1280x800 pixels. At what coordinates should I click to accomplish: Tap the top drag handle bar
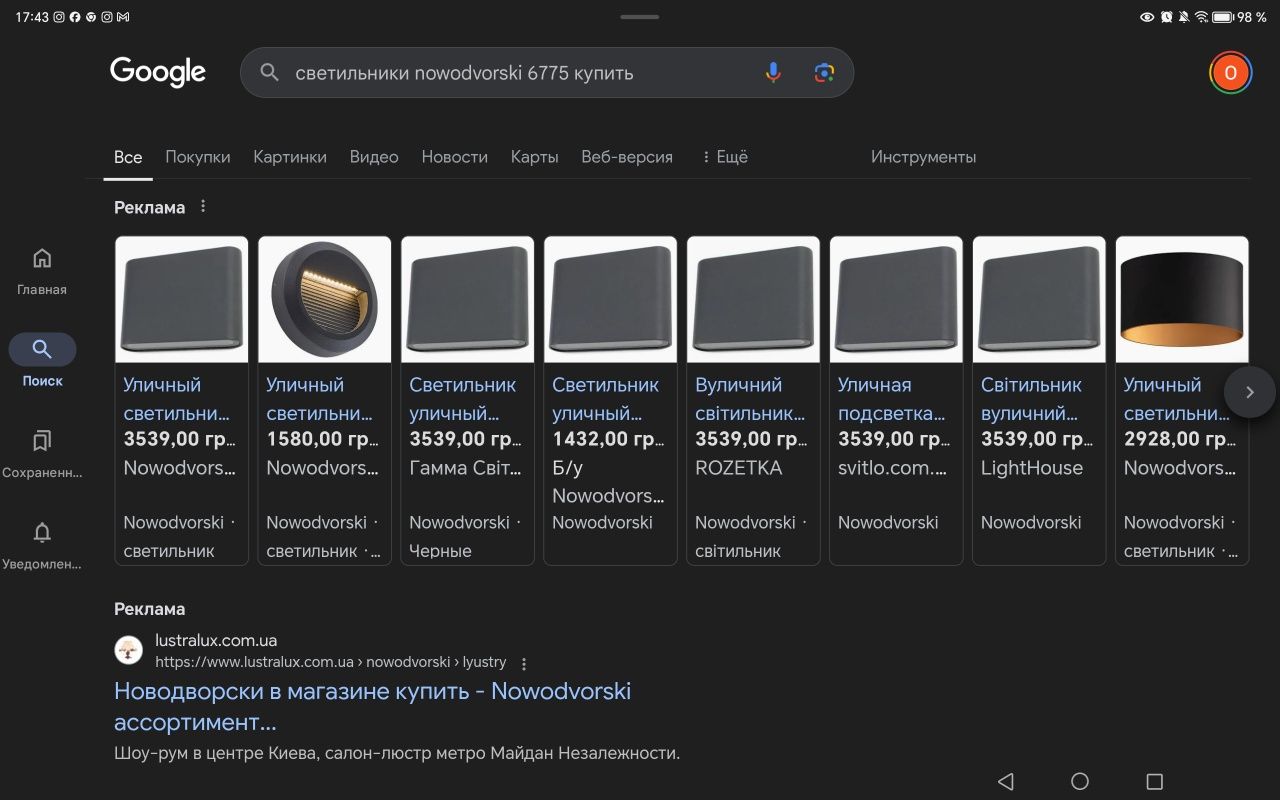tap(639, 17)
